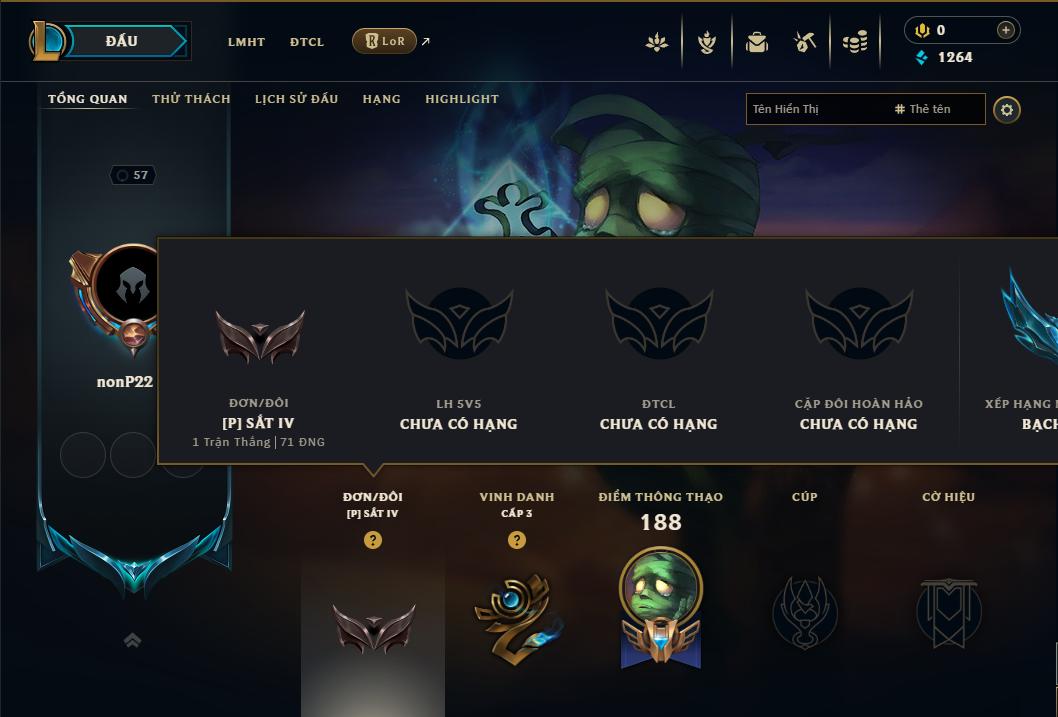The image size is (1058, 717).
Task: Click the Amumu mastery champion portrait
Action: click(x=661, y=588)
